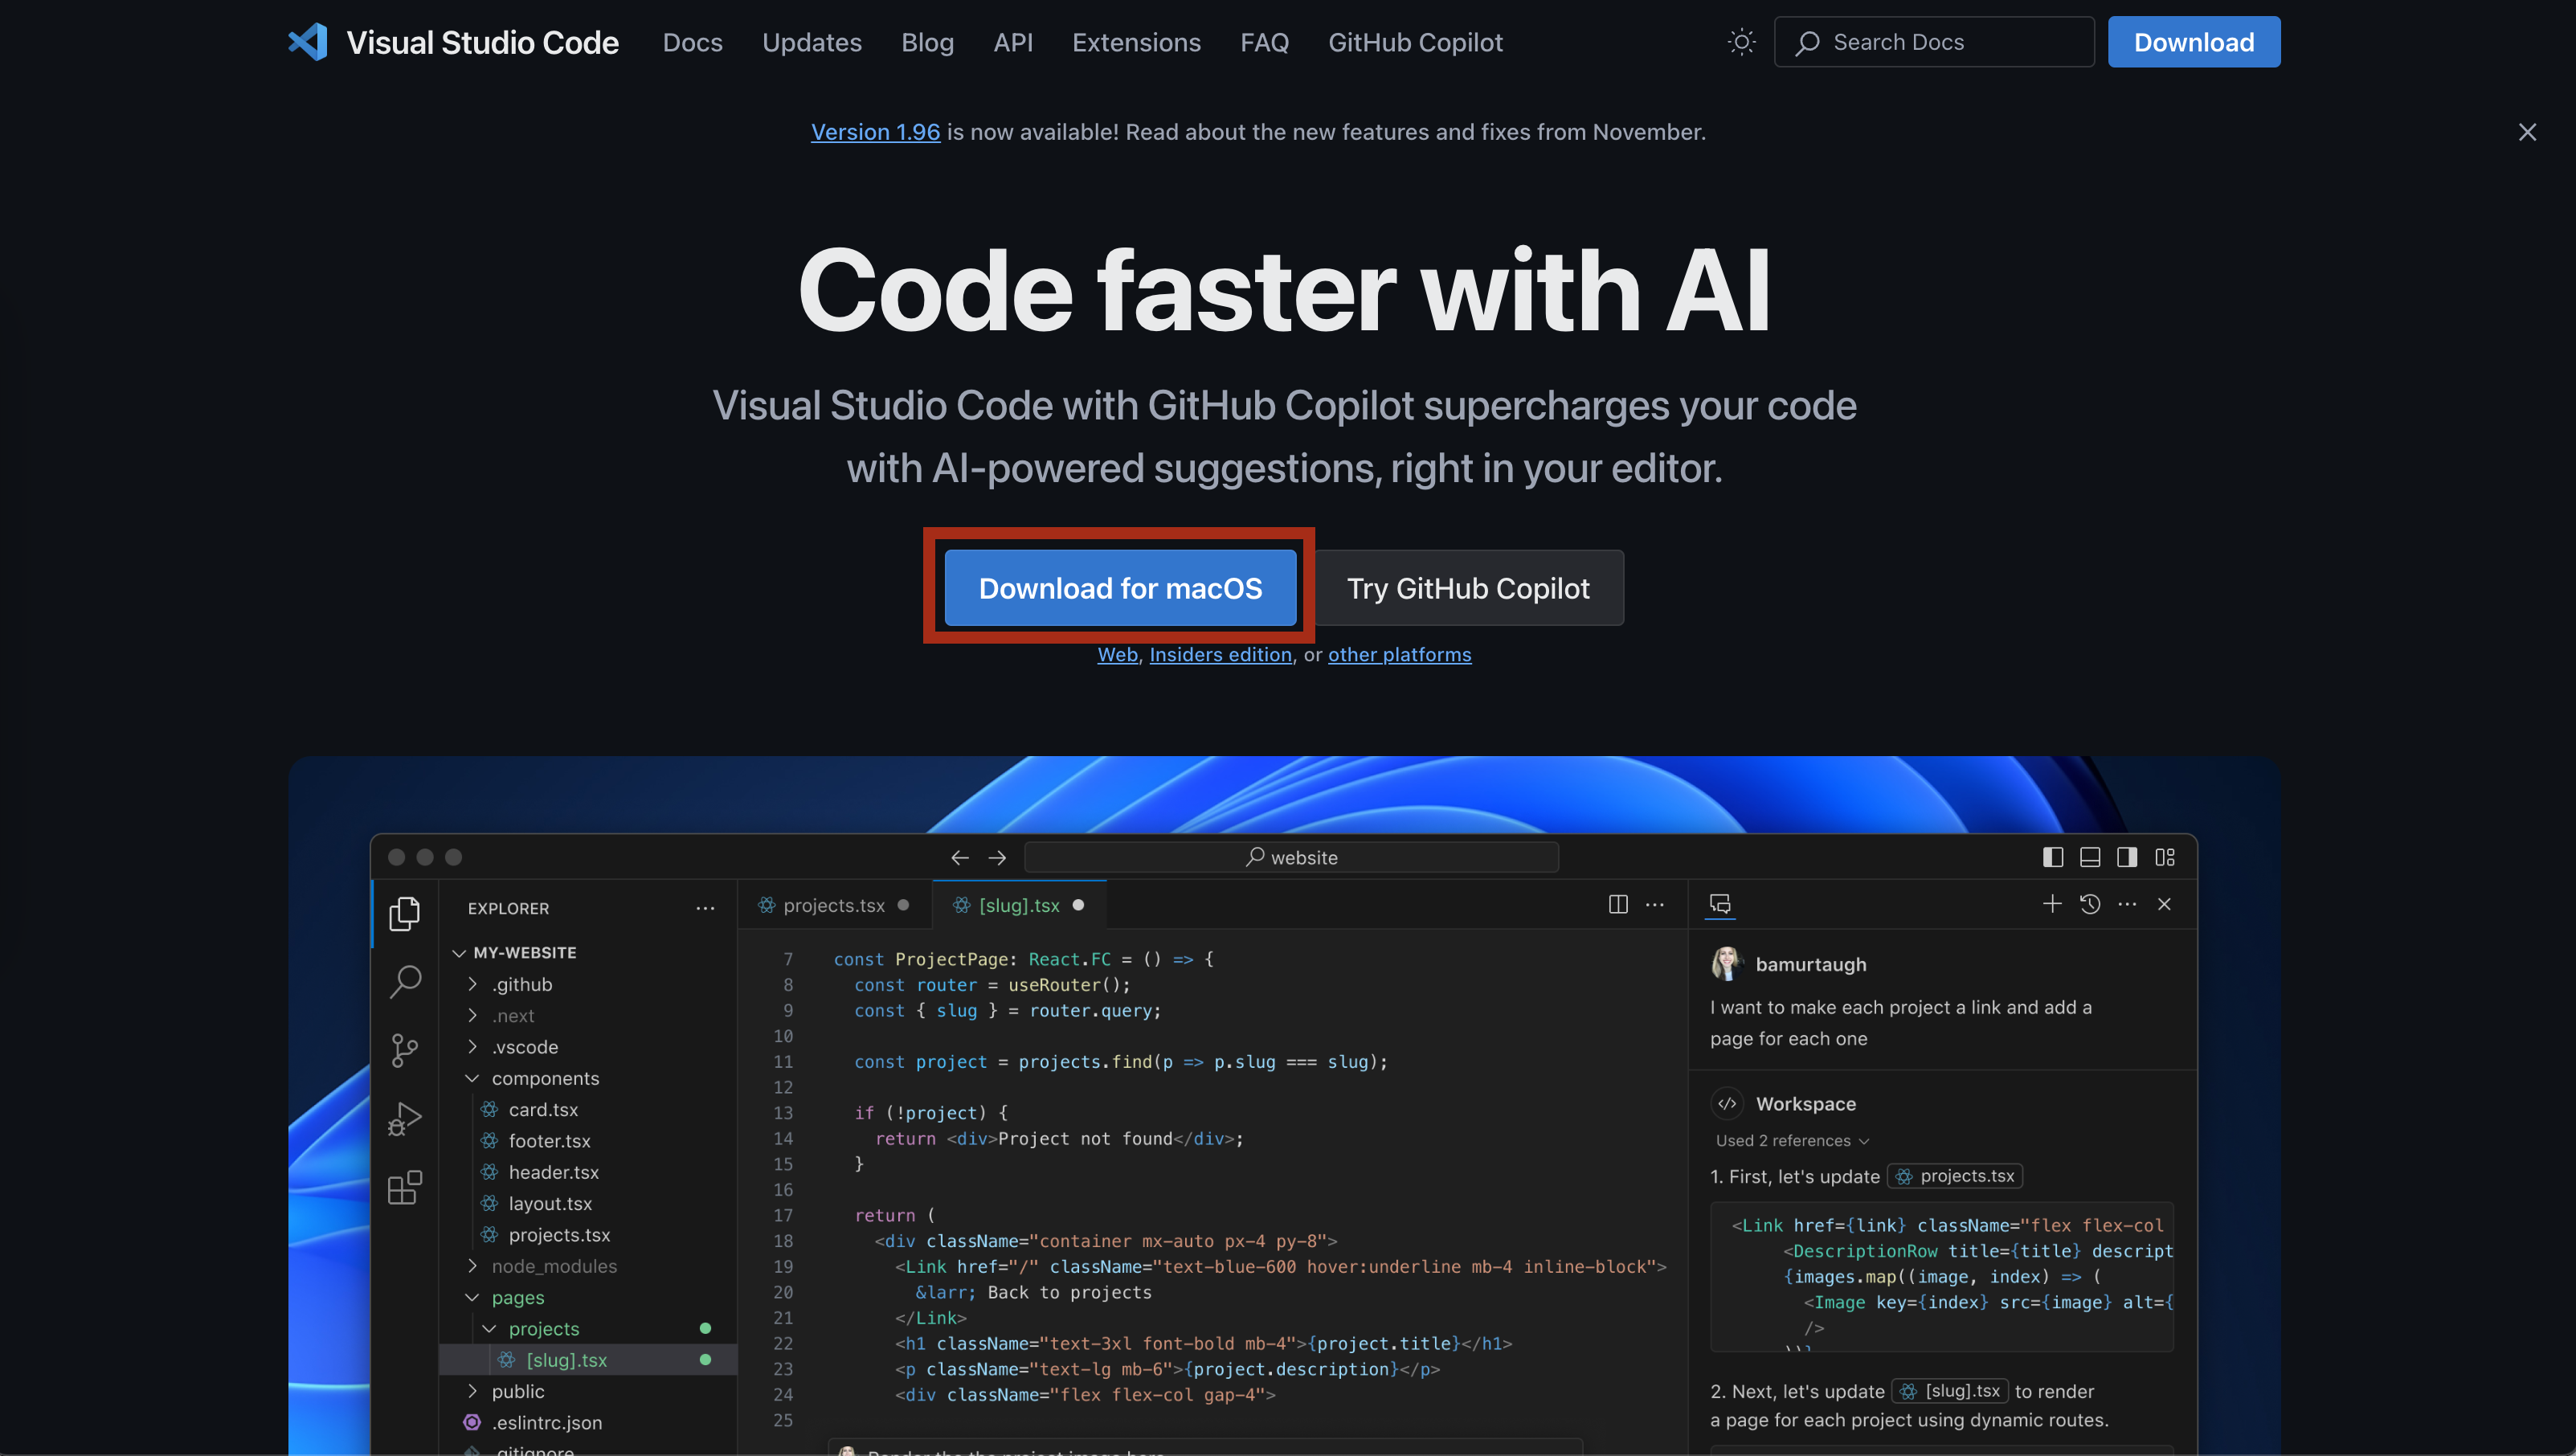This screenshot has width=2576, height=1456.
Task: Toggle secondary sidebar layout icon
Action: pos(2127,857)
